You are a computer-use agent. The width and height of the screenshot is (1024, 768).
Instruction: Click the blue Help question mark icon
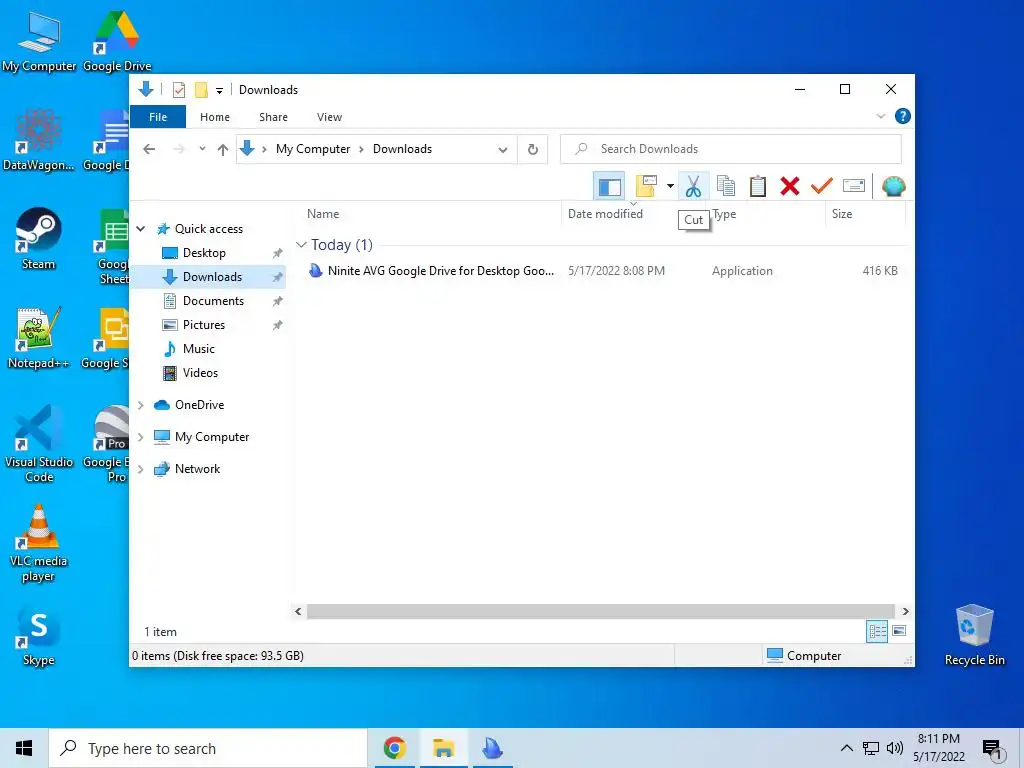pos(903,116)
